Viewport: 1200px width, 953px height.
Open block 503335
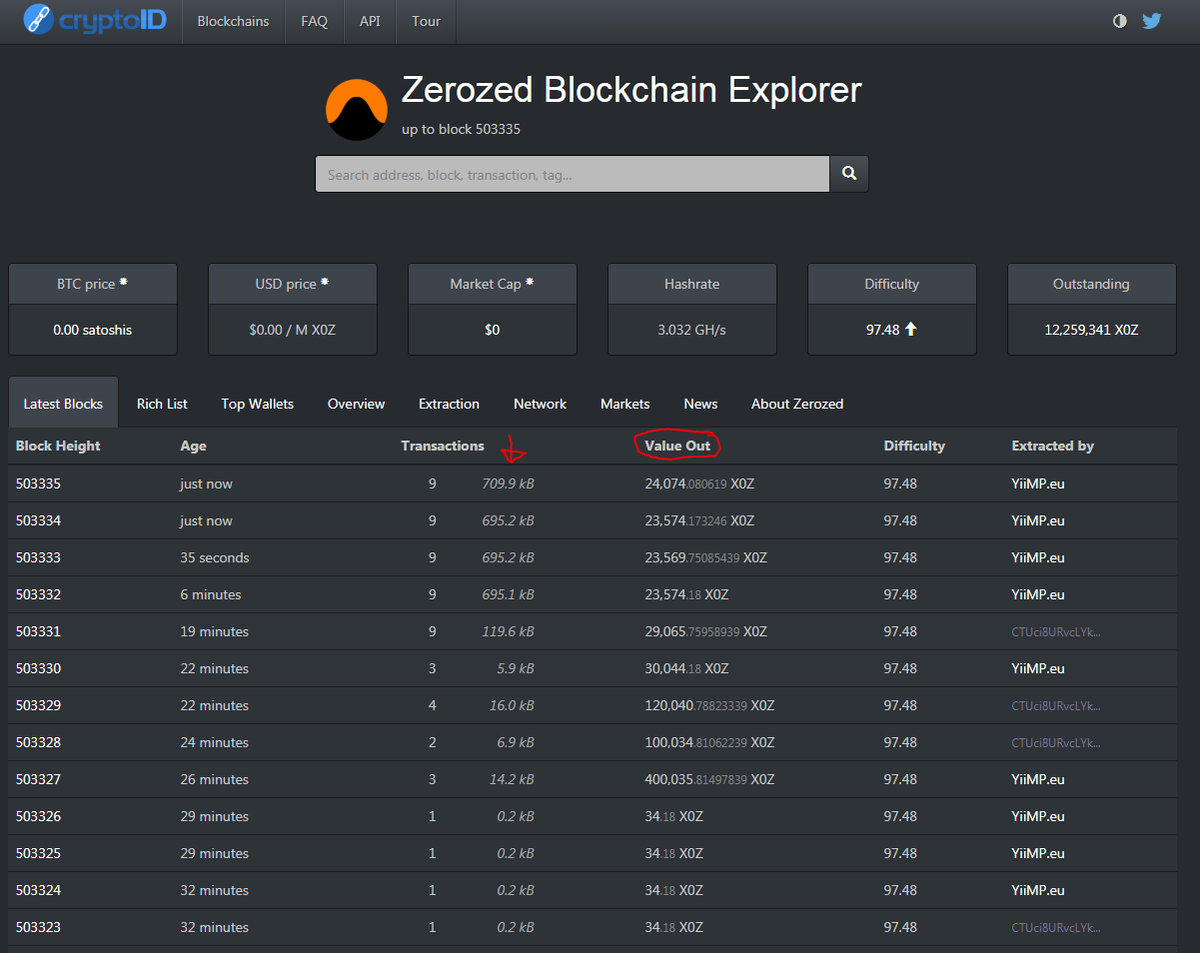[38, 483]
